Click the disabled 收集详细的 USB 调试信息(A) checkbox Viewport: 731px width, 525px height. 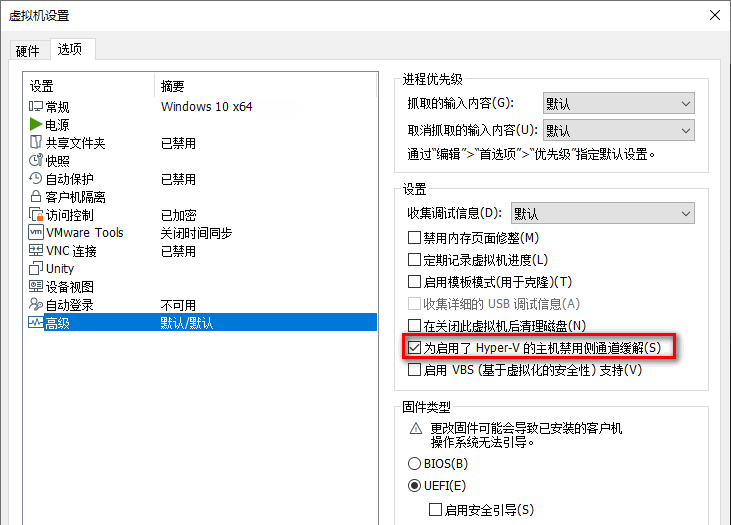click(x=414, y=304)
